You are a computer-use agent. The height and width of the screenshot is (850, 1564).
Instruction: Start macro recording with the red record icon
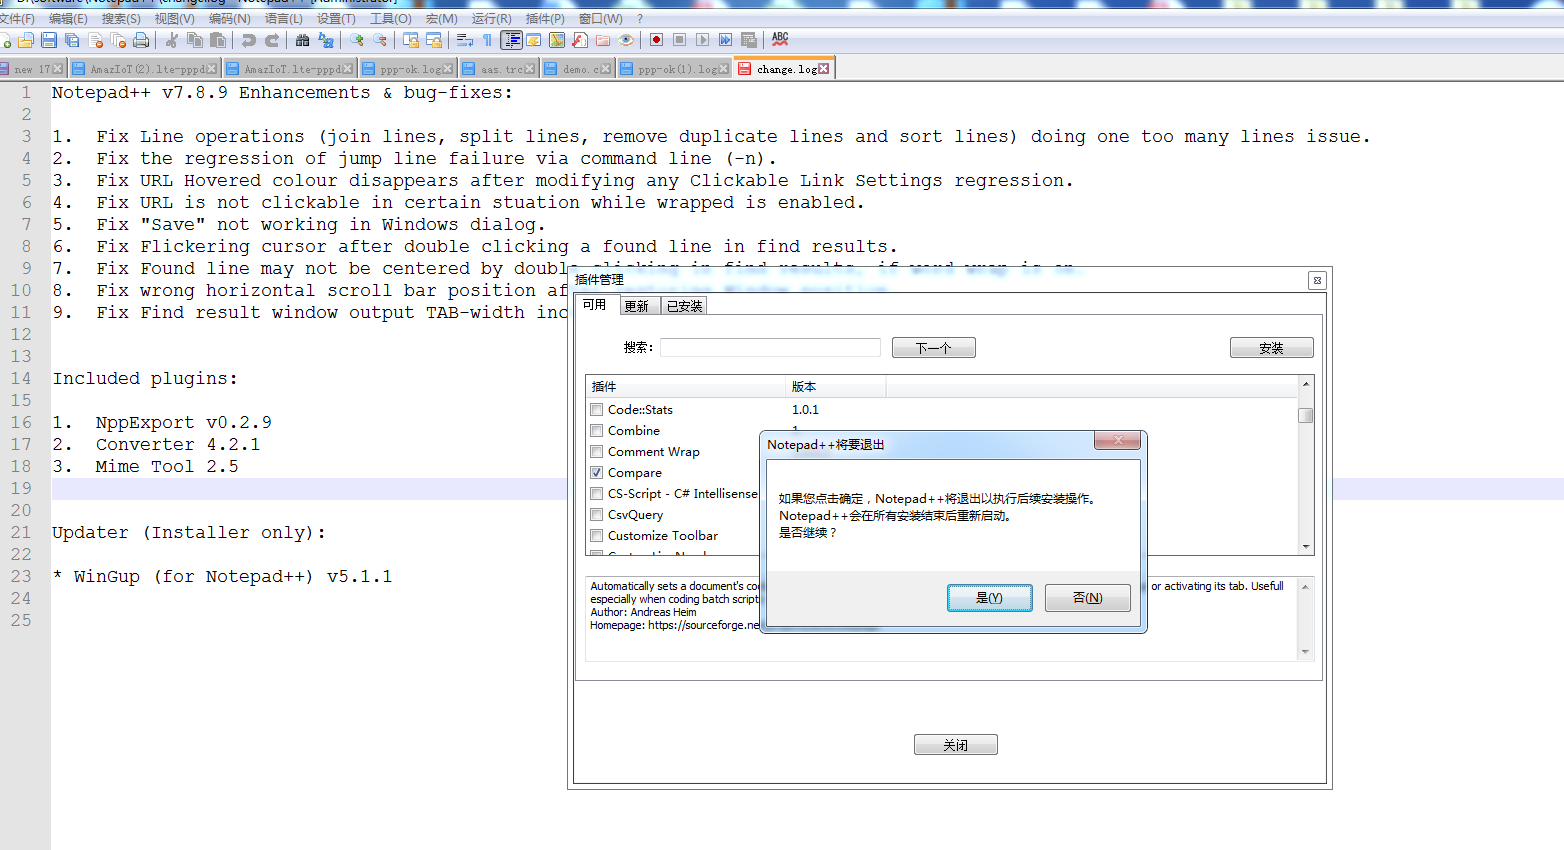pos(656,40)
